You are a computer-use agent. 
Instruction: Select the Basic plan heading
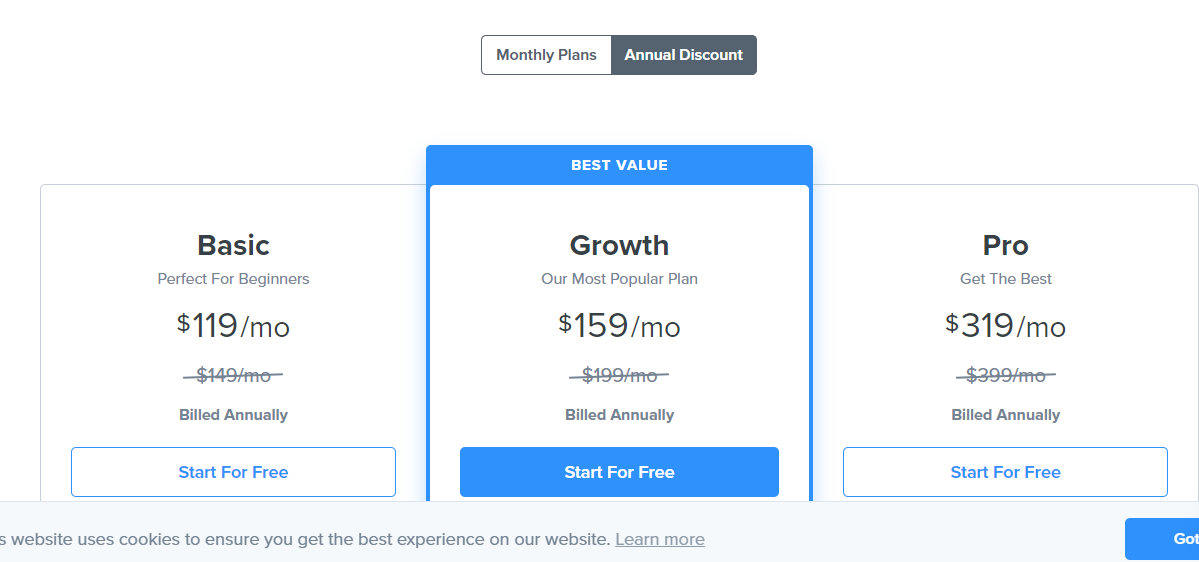pos(233,245)
